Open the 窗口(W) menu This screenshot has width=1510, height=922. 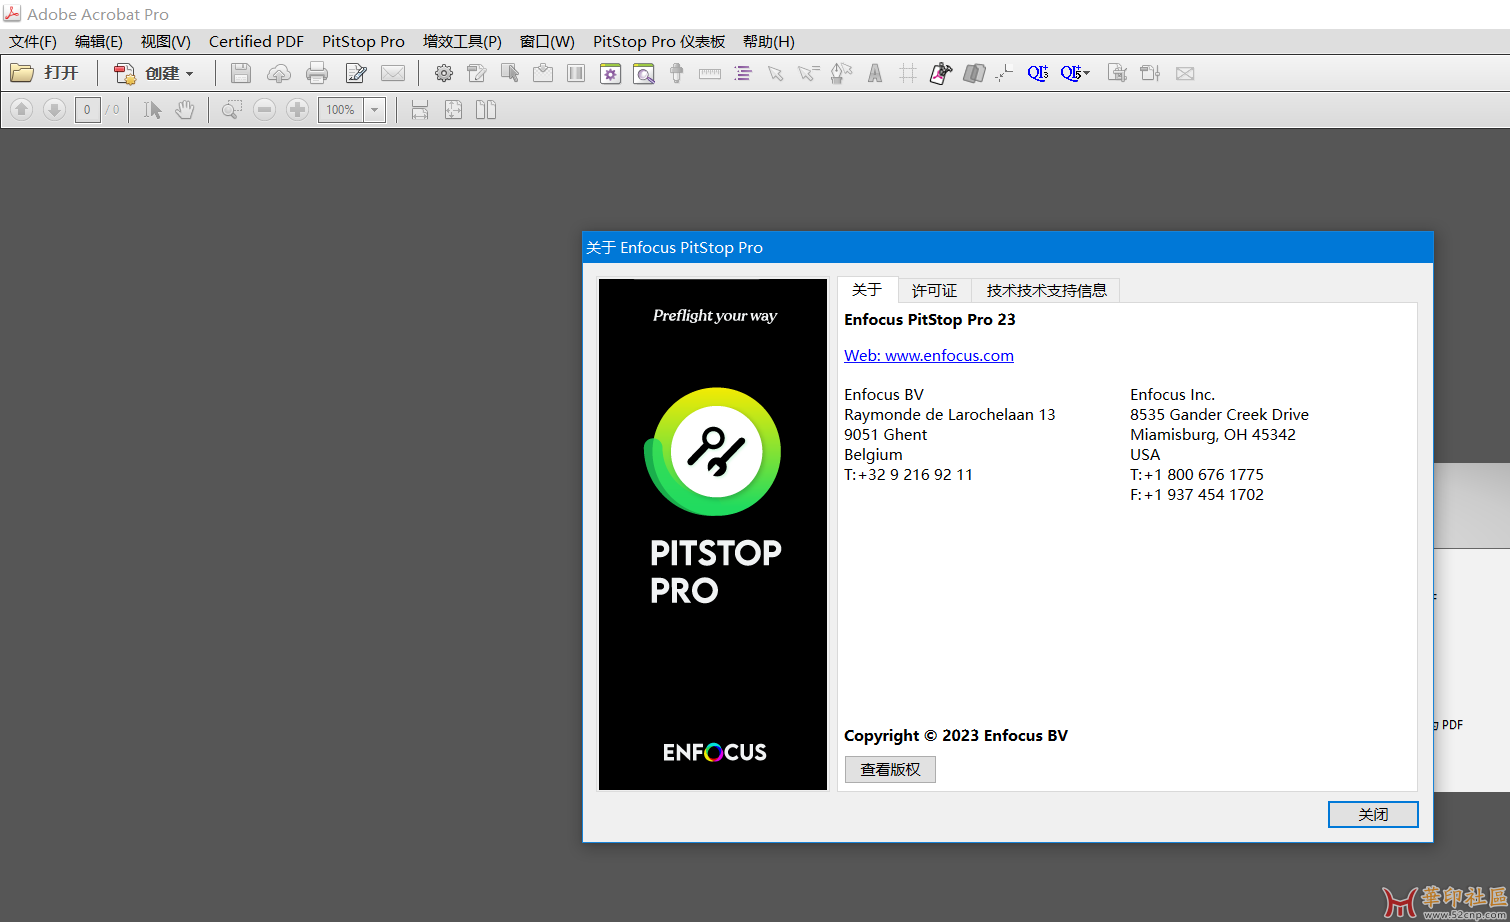(547, 41)
